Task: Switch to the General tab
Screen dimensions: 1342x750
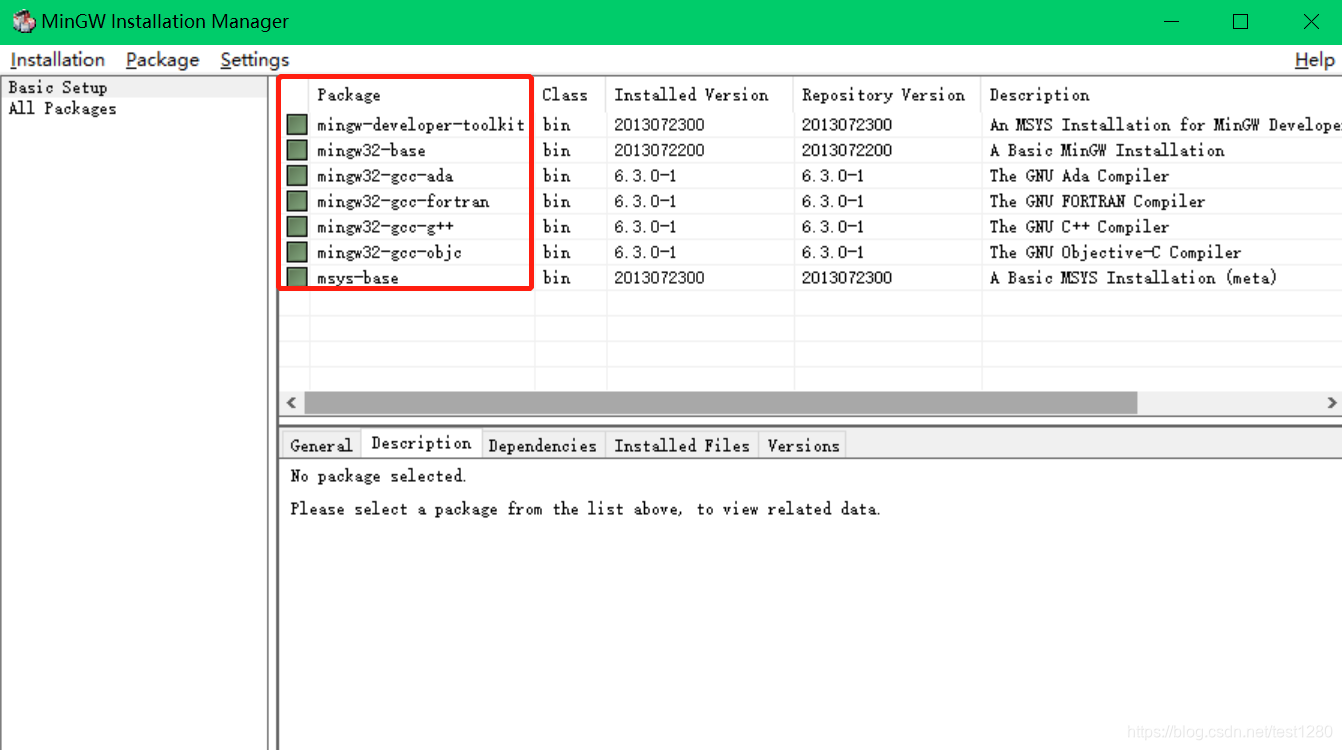Action: 320,445
